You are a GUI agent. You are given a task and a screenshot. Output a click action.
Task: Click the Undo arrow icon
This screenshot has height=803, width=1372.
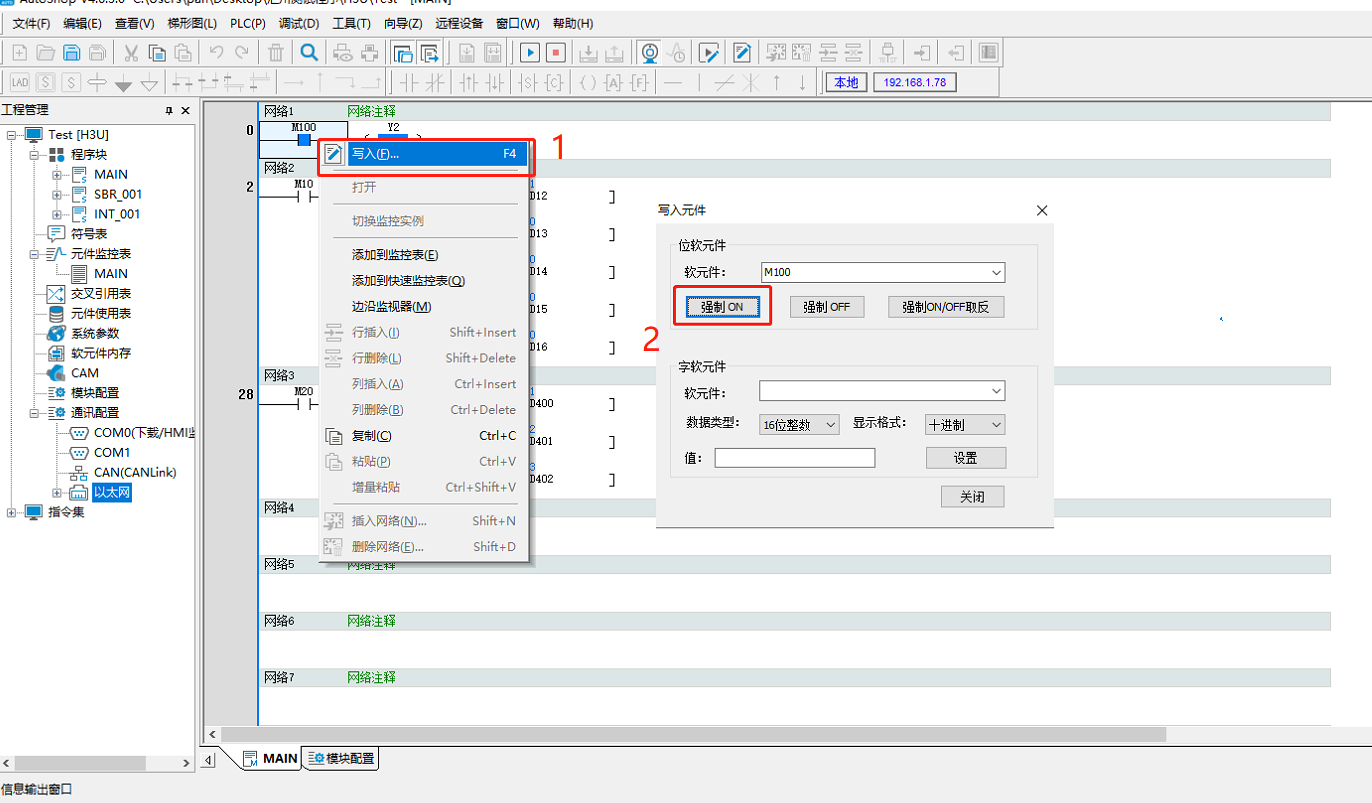[216, 52]
